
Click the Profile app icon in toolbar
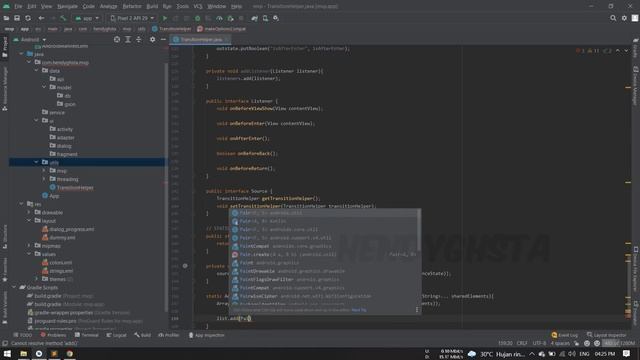(x=219, y=18)
